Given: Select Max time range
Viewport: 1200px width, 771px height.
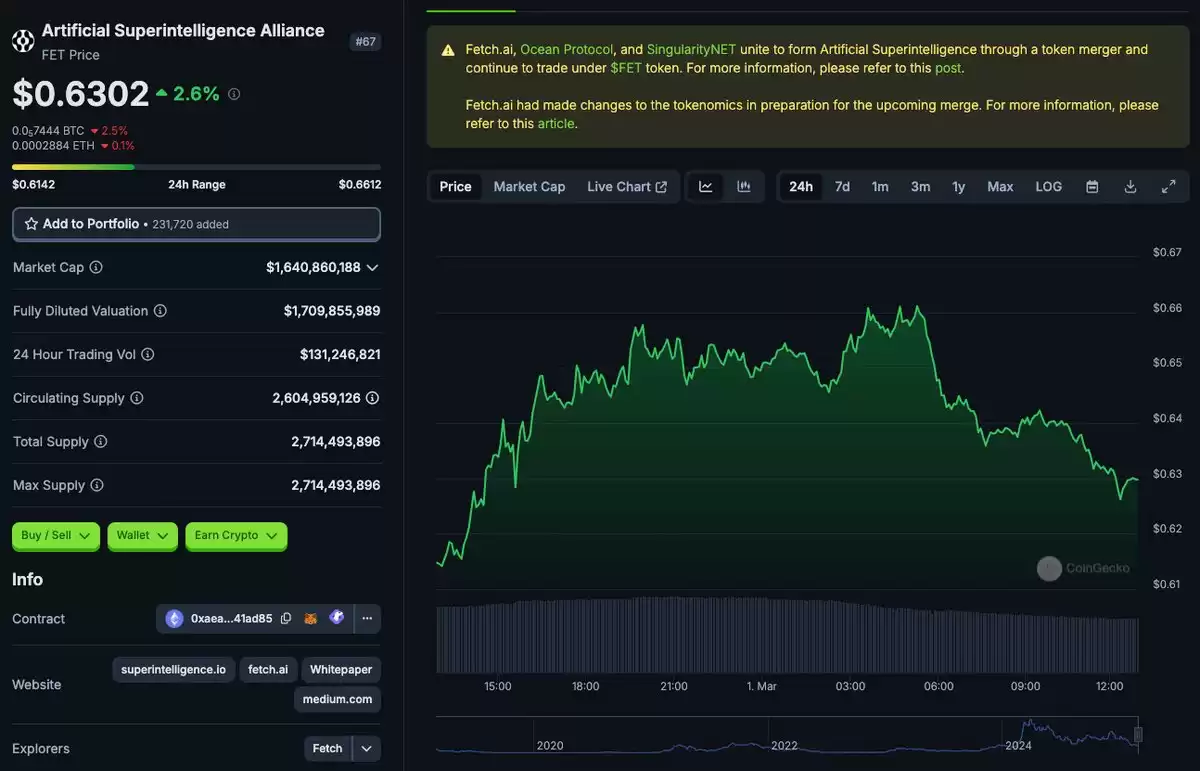Looking at the screenshot, I should click(x=1000, y=187).
